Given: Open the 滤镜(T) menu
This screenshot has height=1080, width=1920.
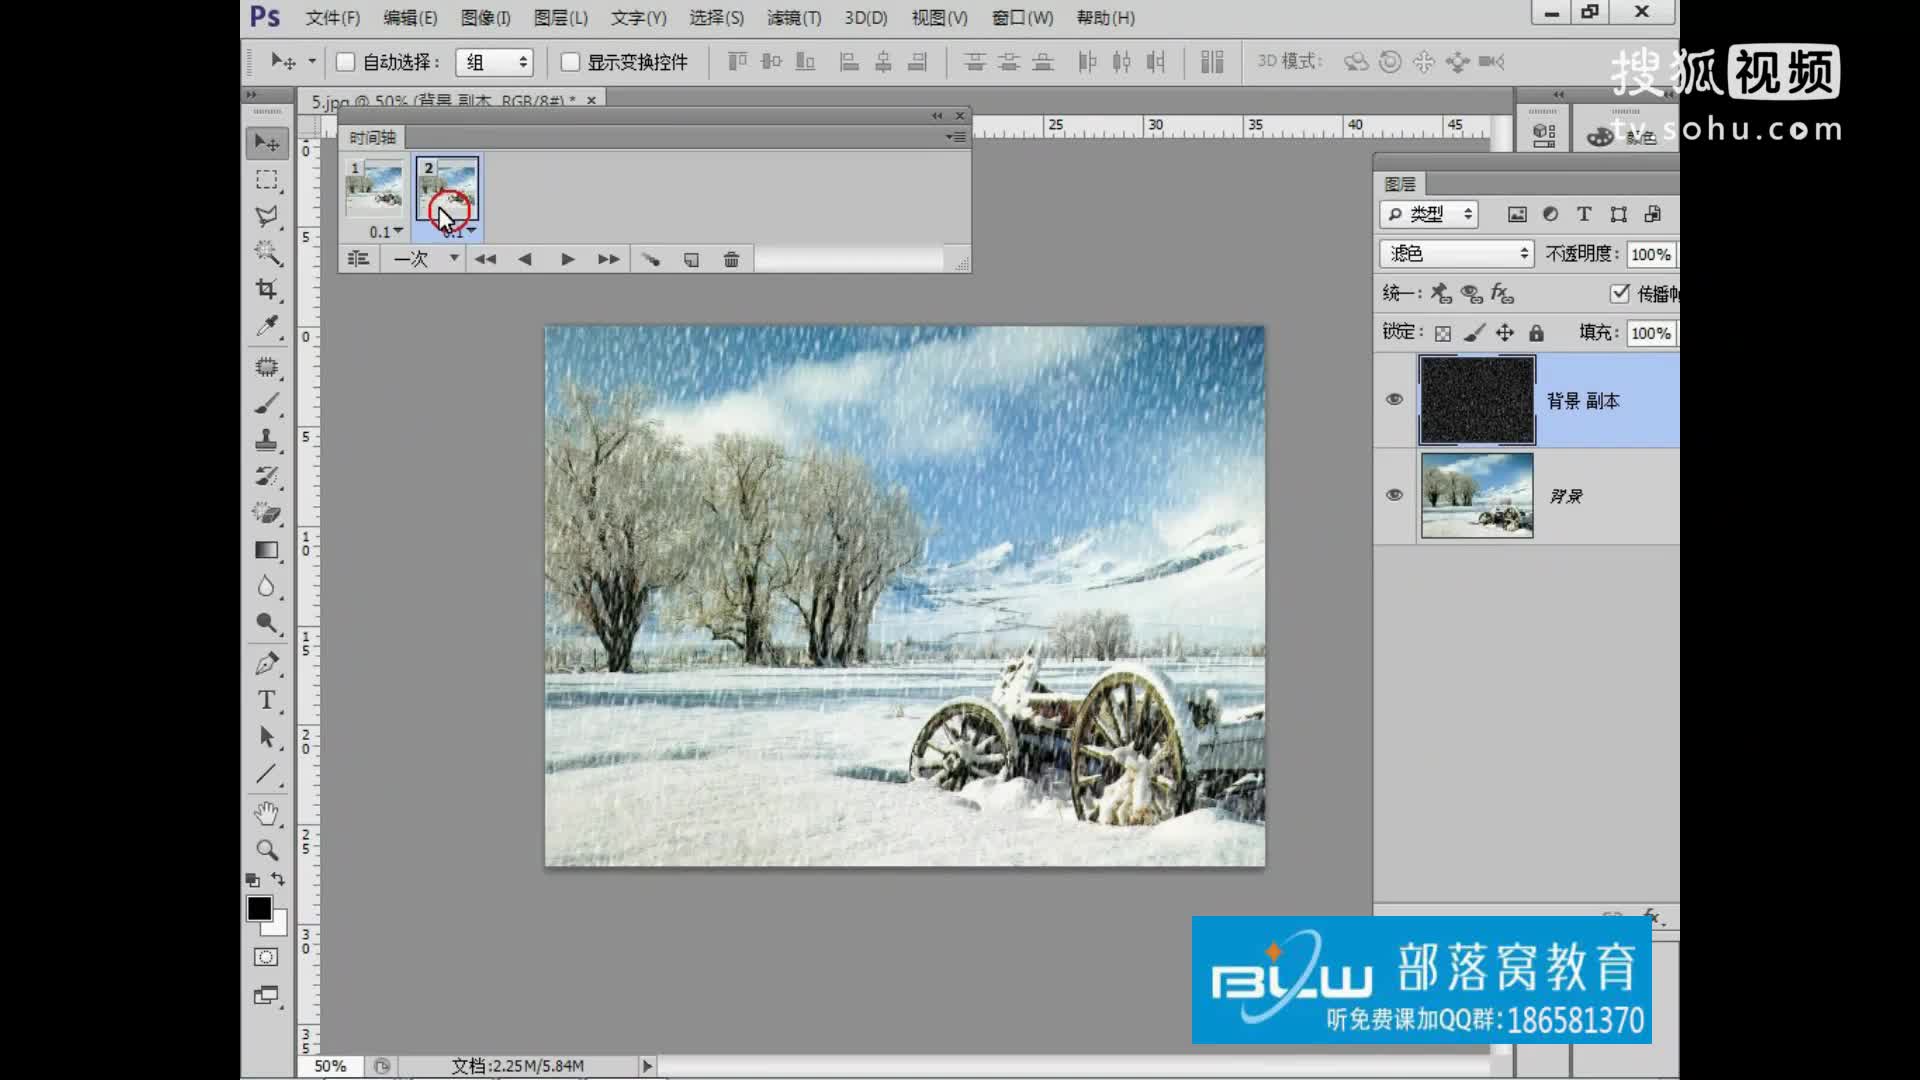Looking at the screenshot, I should pyautogui.click(x=793, y=18).
